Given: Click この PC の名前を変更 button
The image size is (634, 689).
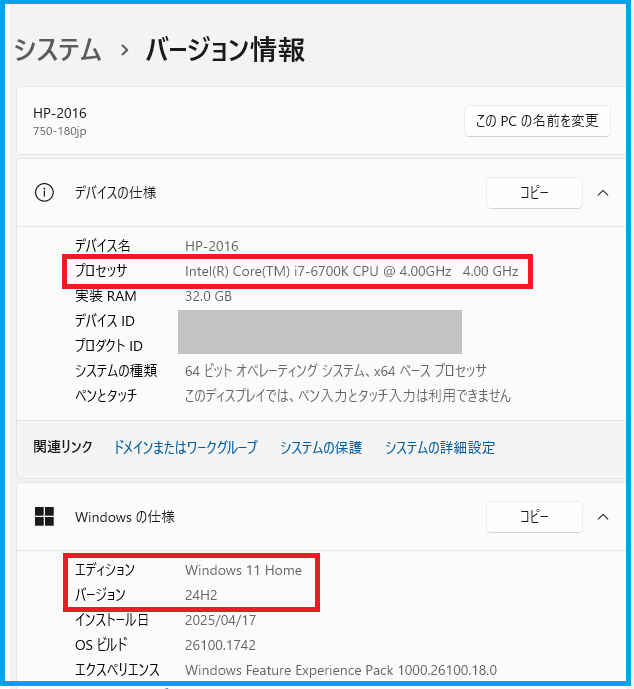Looking at the screenshot, I should pos(537,121).
